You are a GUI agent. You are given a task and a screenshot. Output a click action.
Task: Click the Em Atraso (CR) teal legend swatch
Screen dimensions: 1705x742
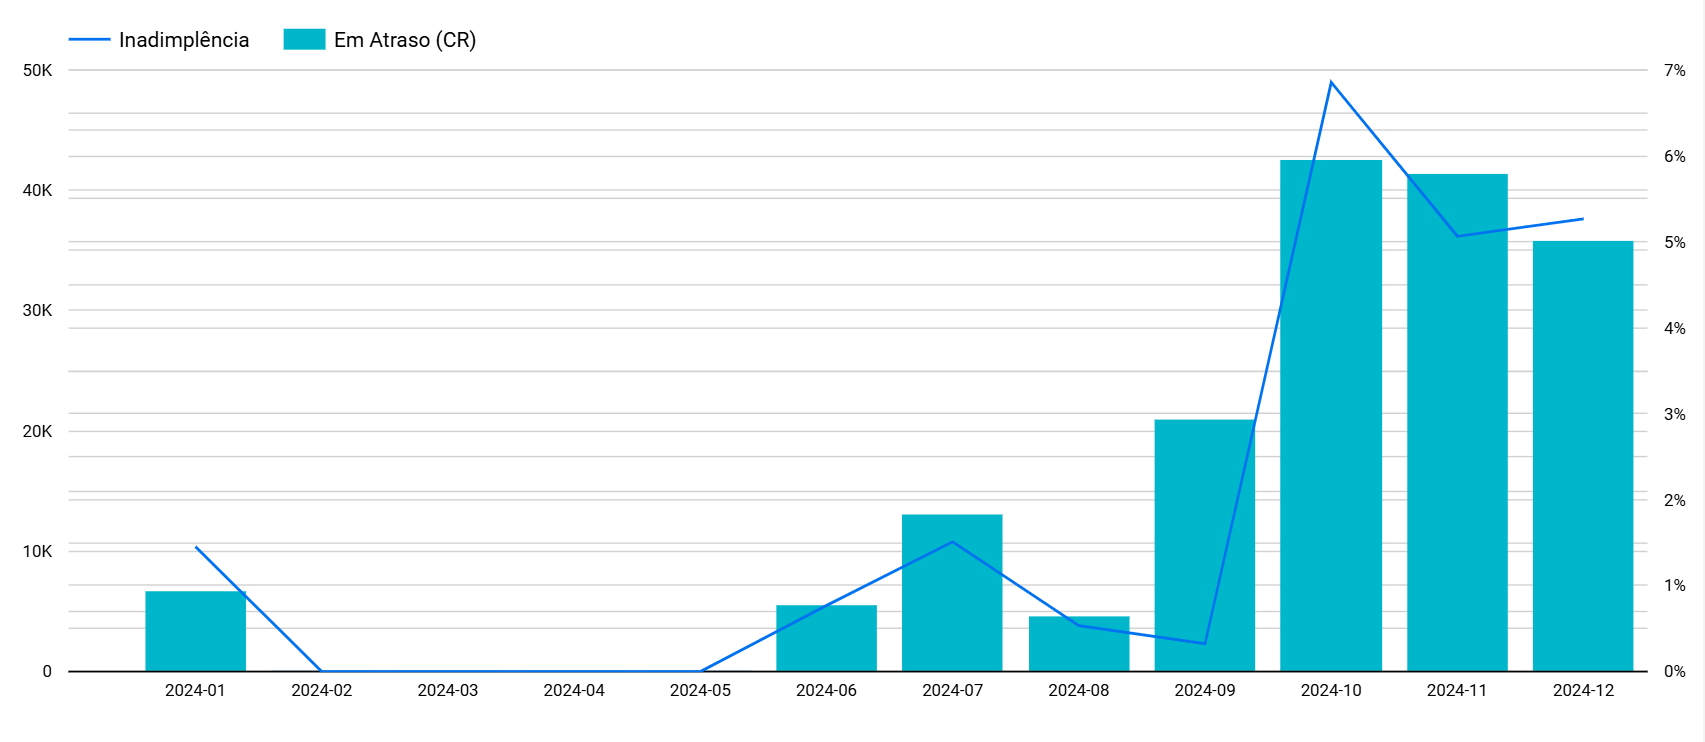[304, 40]
